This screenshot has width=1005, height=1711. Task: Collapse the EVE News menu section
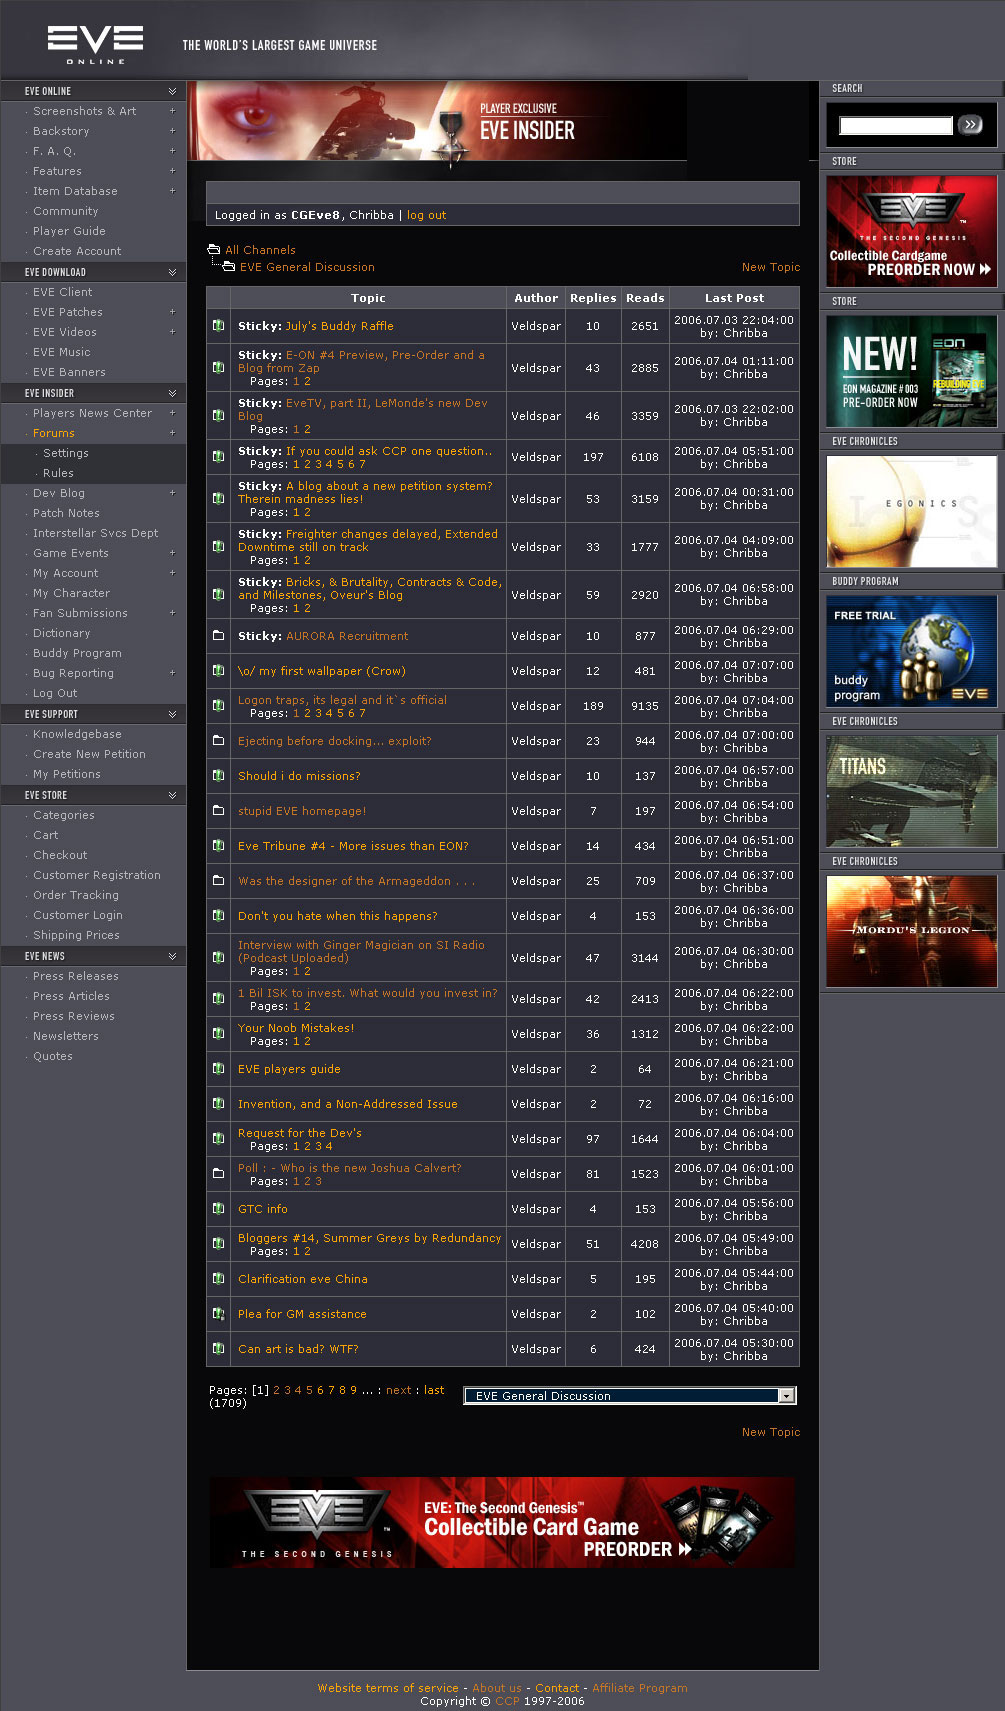point(172,956)
